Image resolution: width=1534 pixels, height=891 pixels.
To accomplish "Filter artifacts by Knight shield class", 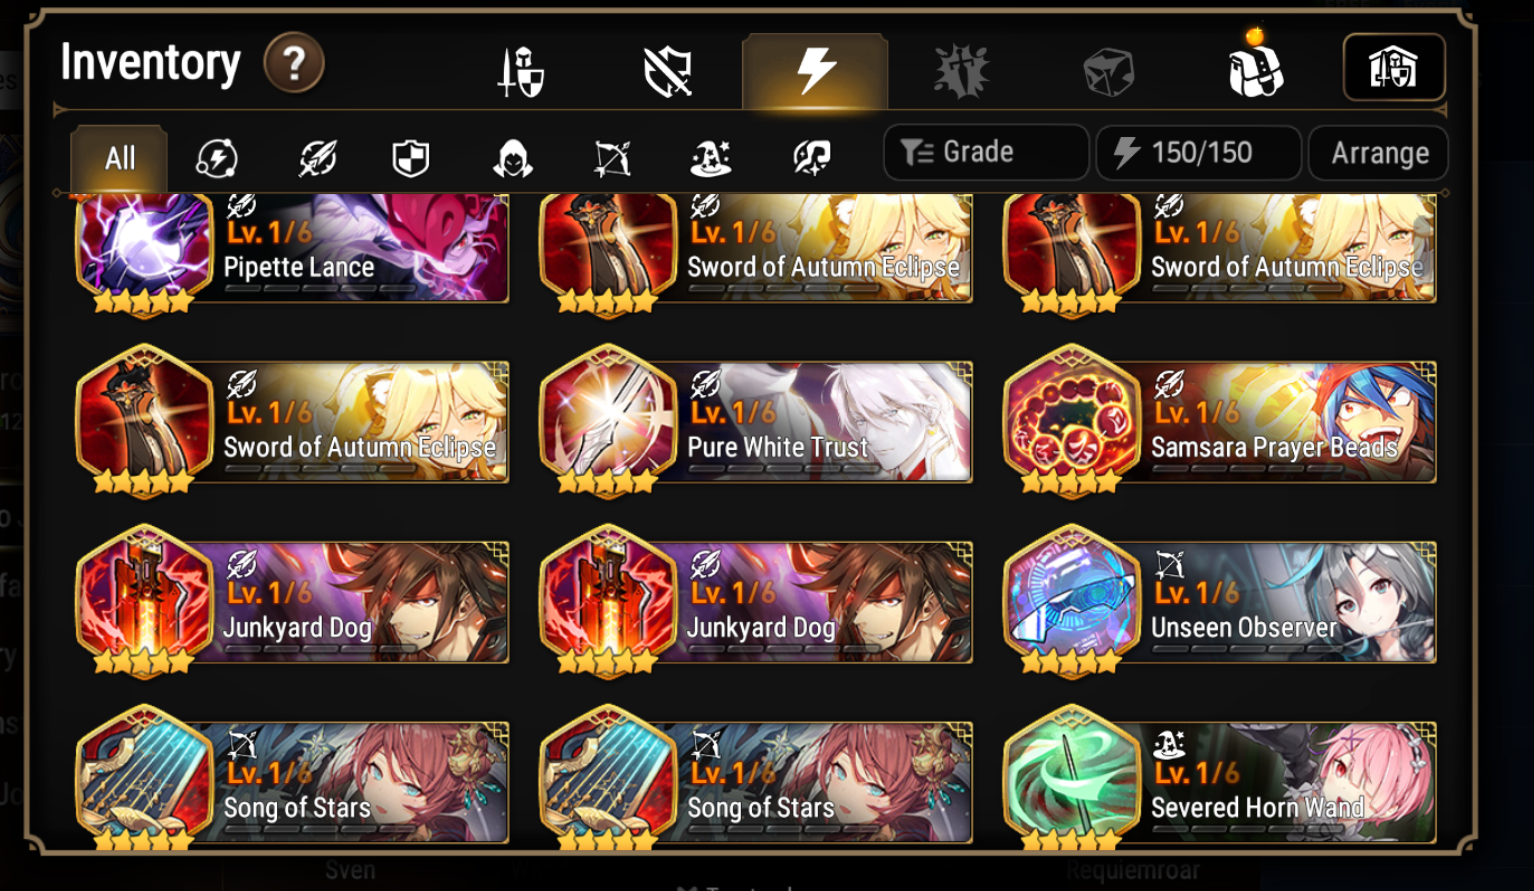I will tap(410, 158).
